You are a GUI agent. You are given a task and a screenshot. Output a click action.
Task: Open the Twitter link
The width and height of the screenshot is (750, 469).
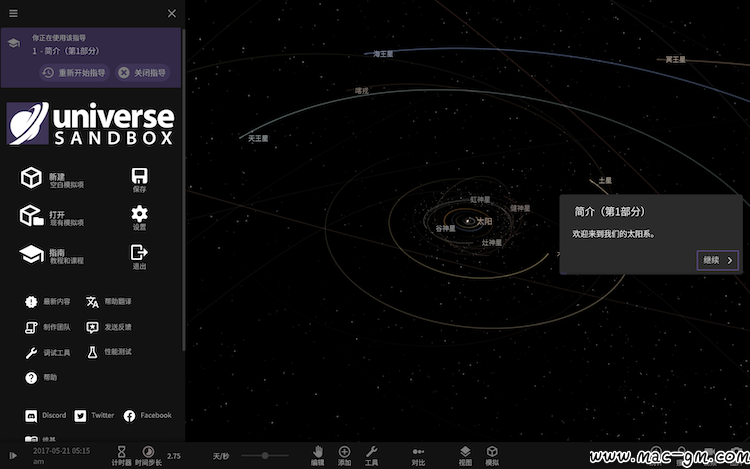(x=94, y=415)
